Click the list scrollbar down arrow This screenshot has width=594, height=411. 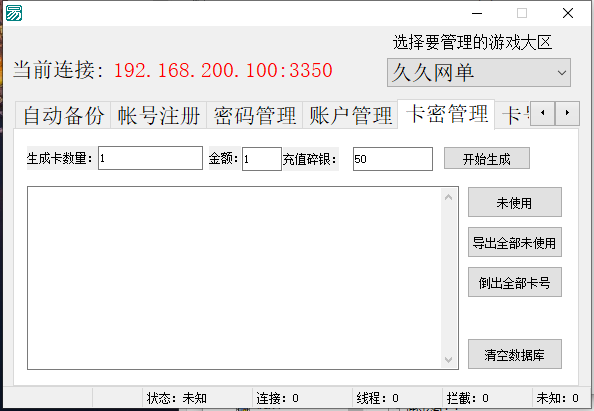[449, 359]
